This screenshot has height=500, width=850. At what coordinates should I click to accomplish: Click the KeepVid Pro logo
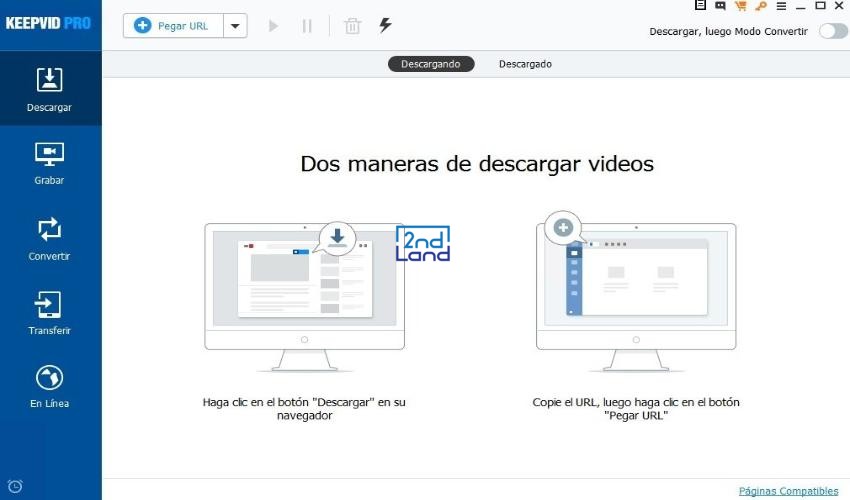(x=48, y=23)
